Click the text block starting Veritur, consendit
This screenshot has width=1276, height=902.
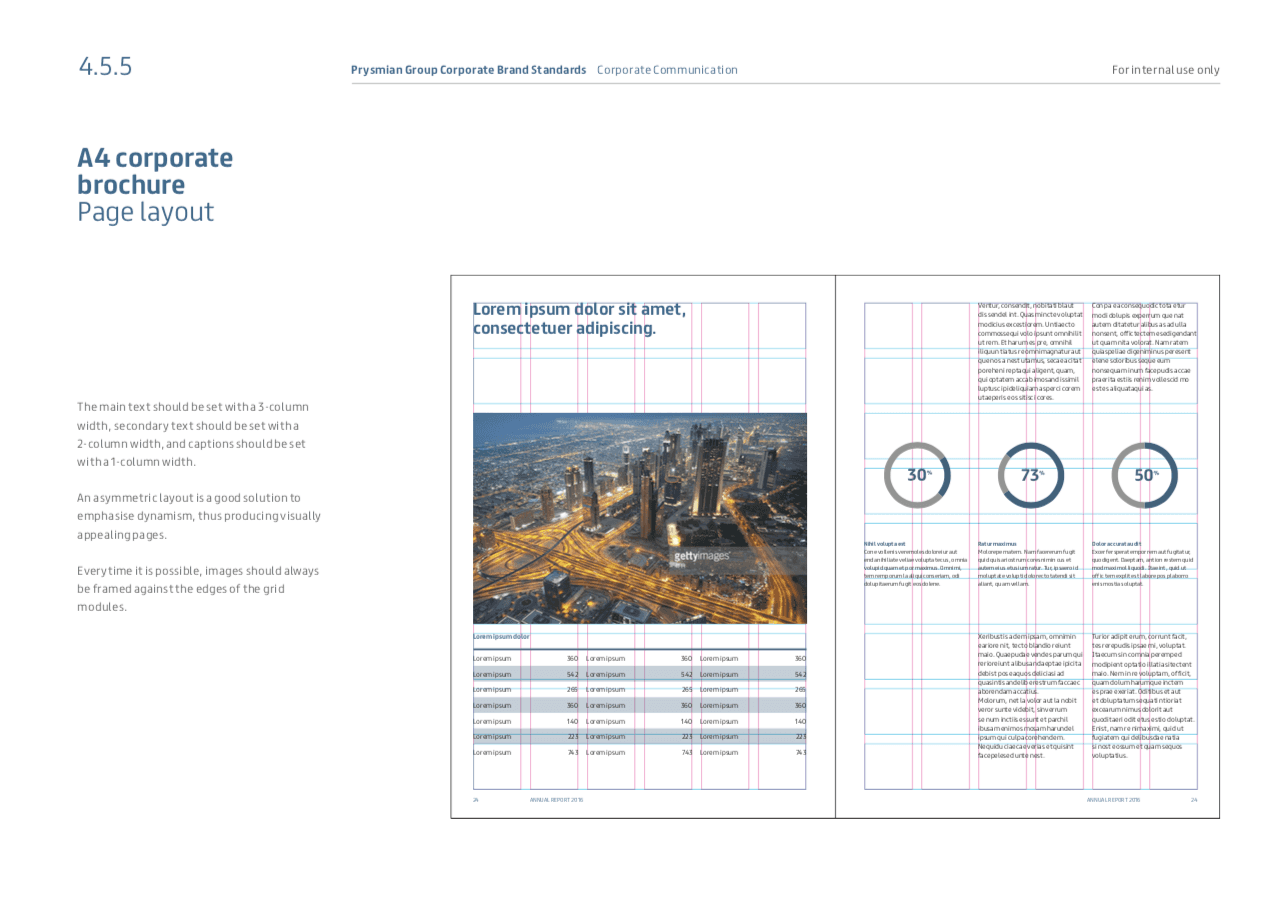click(x=1031, y=351)
